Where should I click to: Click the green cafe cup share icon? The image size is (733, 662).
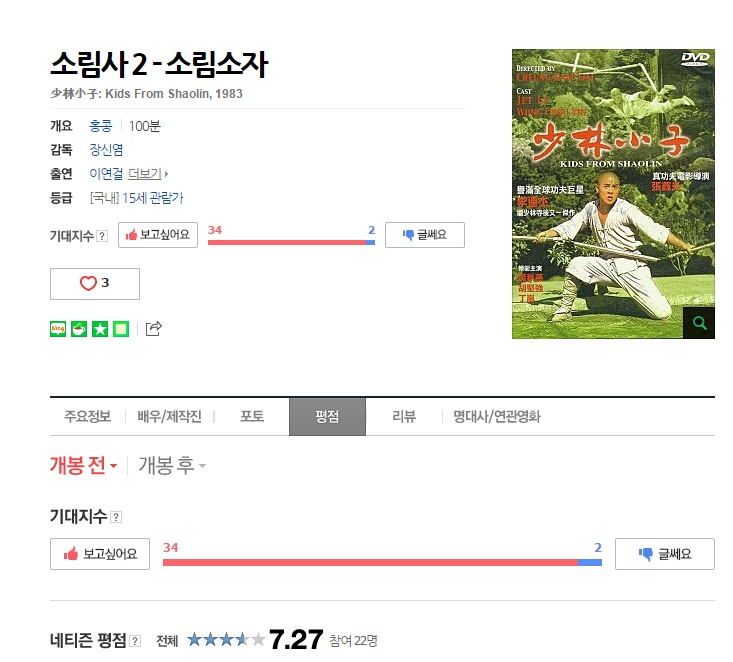(79, 329)
